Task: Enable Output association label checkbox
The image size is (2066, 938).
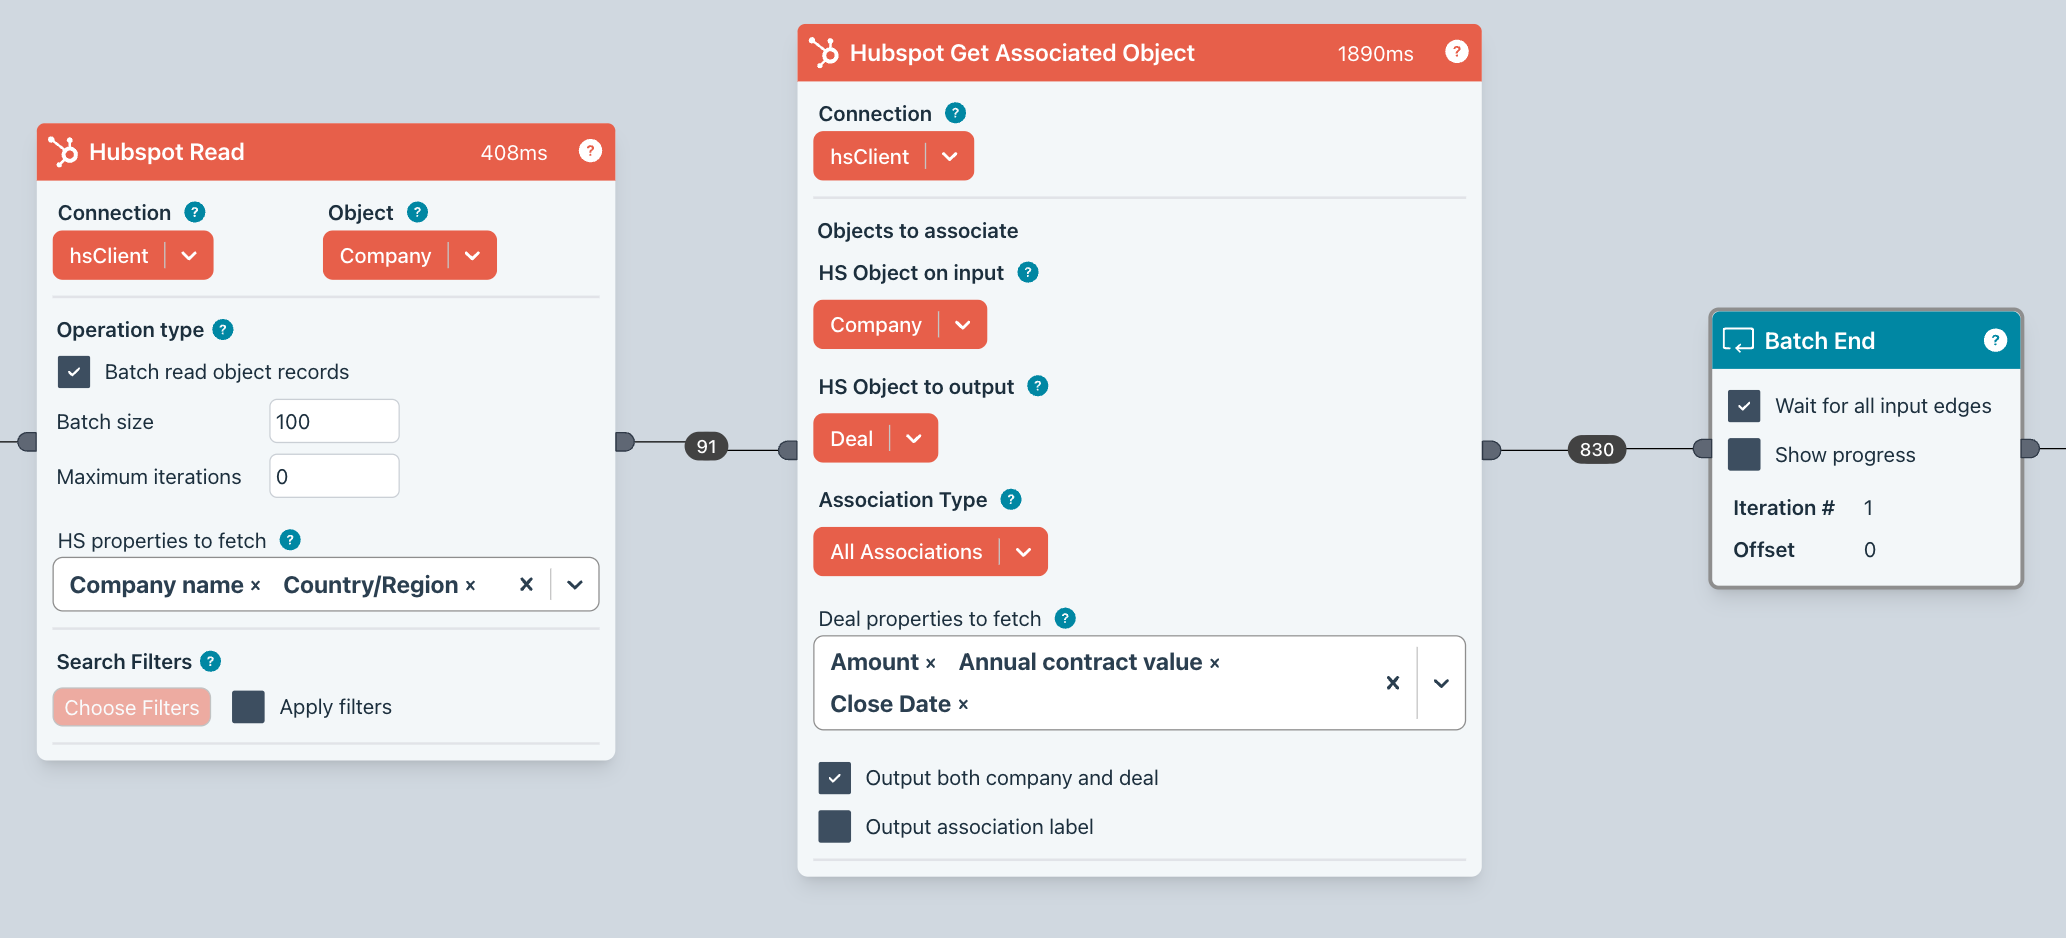Action: coord(834,827)
